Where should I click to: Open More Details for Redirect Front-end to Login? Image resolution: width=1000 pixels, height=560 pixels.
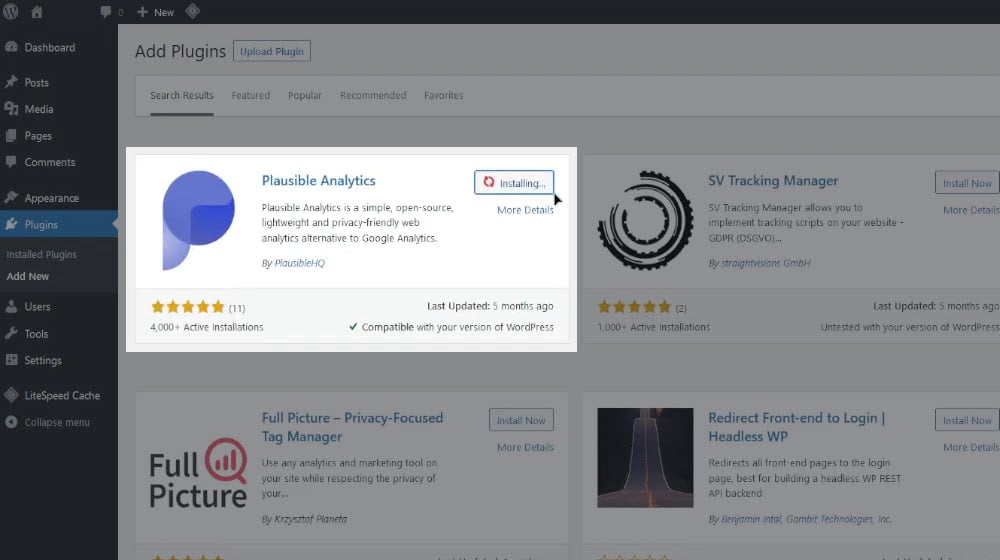pyautogui.click(x=971, y=447)
